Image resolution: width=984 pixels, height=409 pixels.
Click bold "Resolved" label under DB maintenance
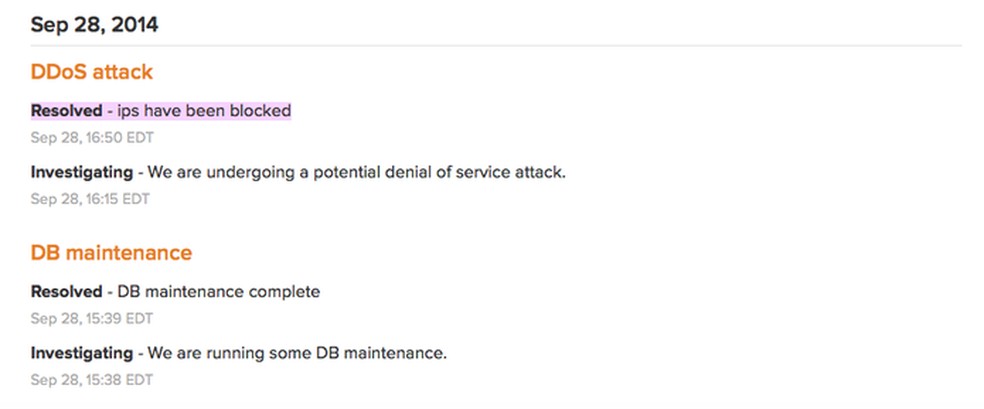66,292
